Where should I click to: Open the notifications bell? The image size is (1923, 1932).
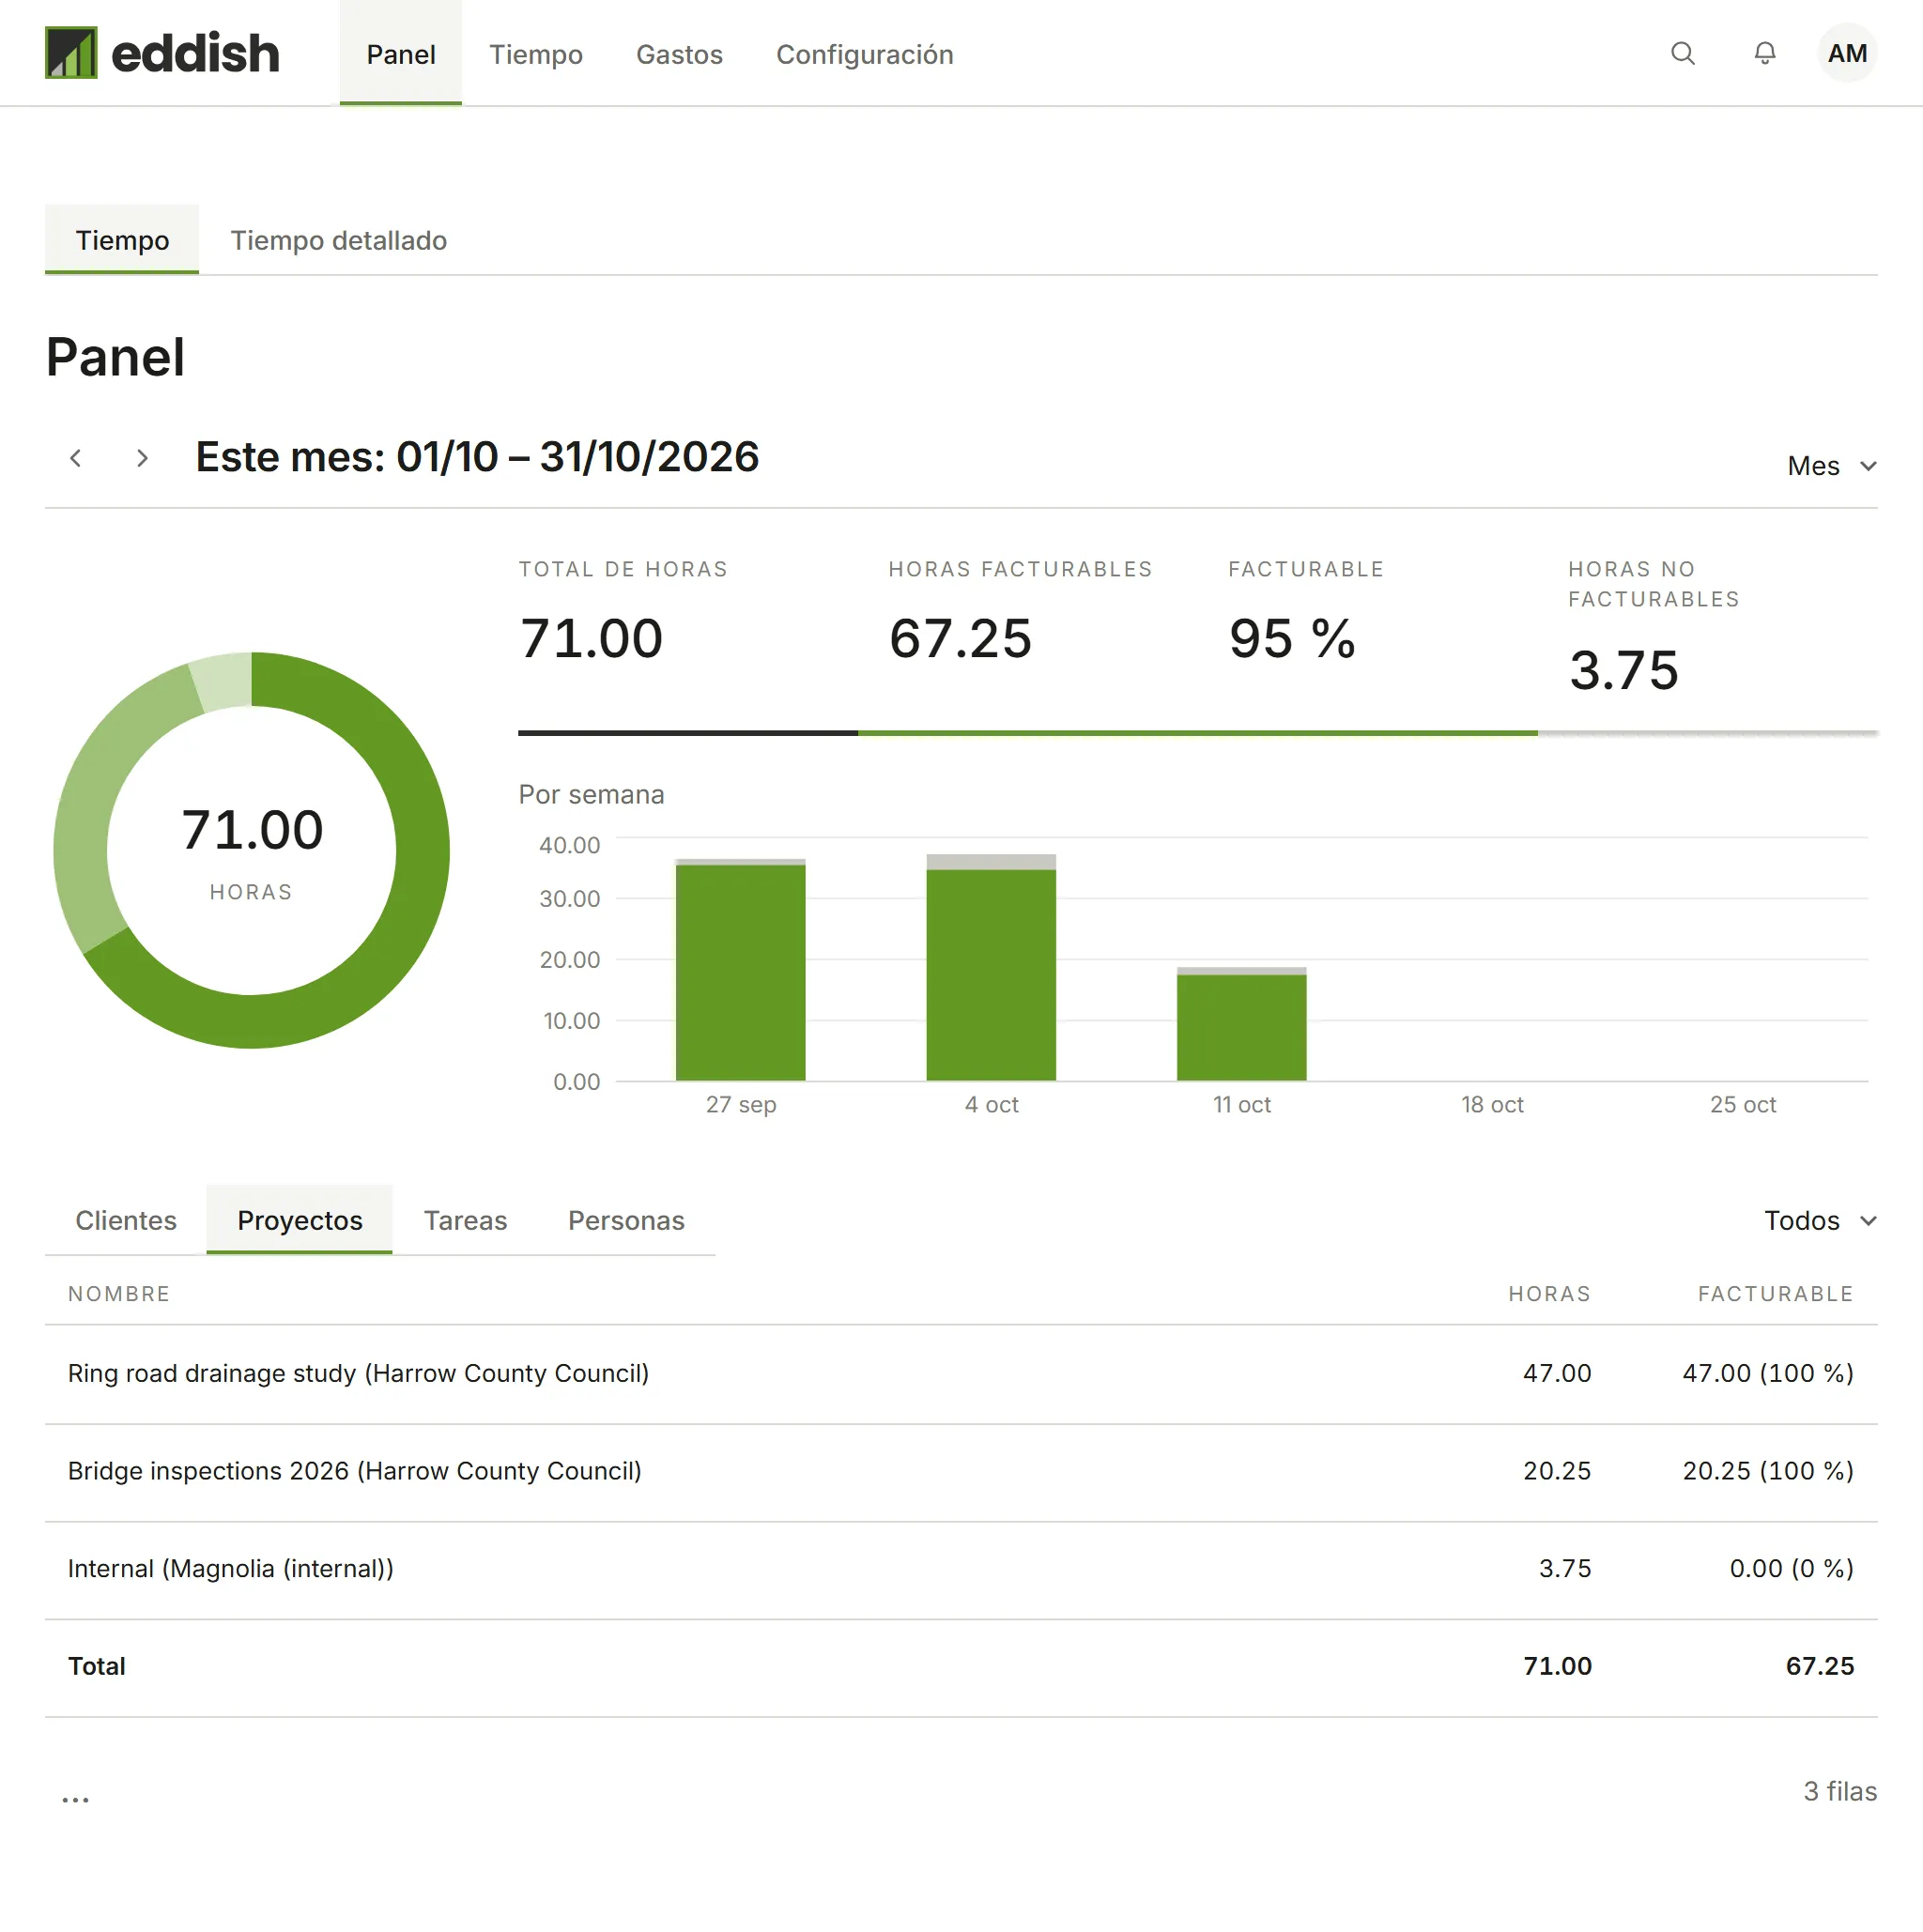coord(1765,53)
